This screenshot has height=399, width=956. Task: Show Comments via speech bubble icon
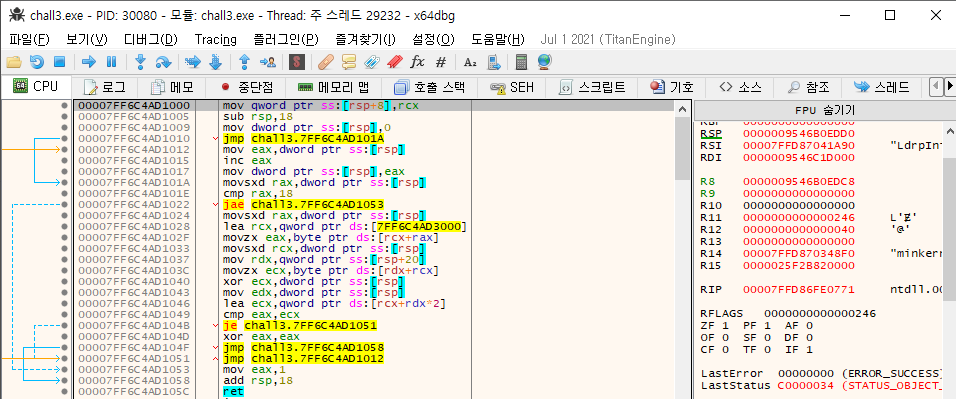[x=349, y=62]
